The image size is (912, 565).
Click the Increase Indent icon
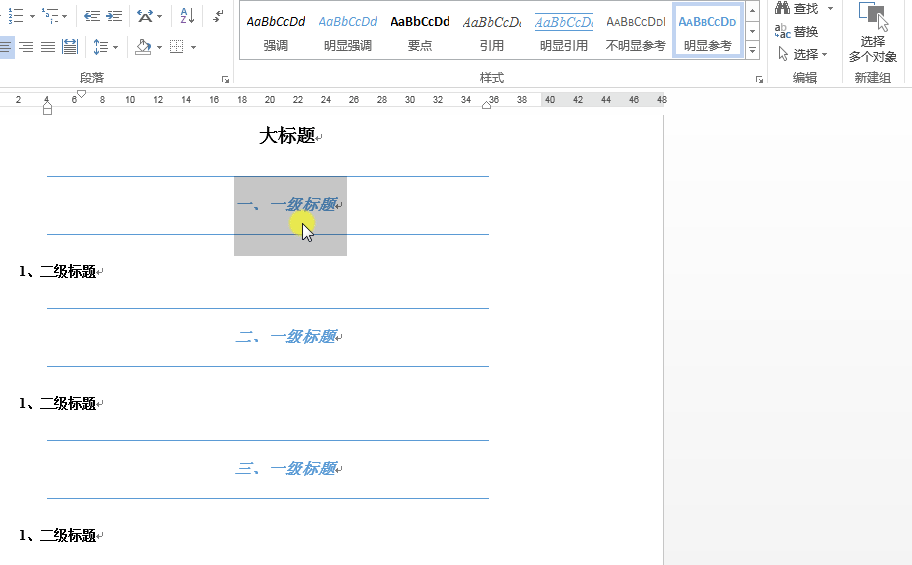114,16
